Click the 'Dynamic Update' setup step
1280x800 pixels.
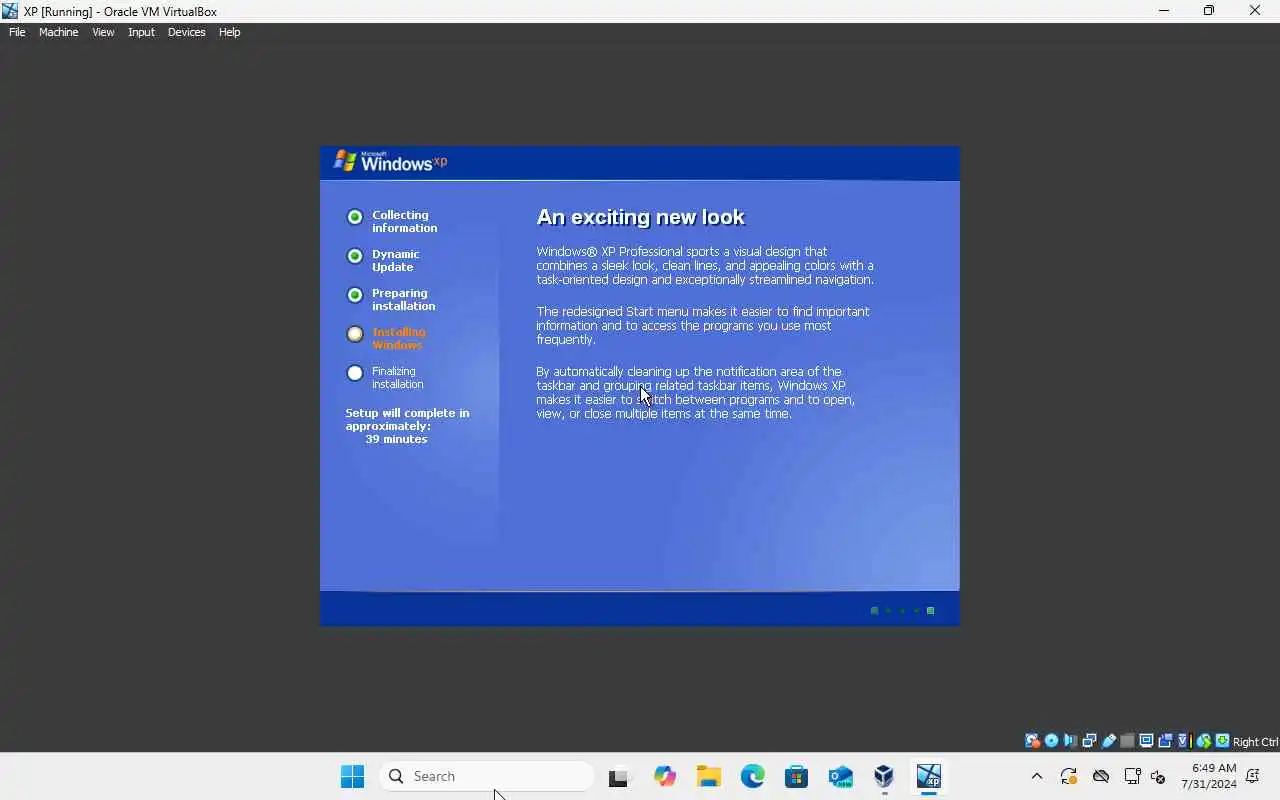click(x=383, y=260)
